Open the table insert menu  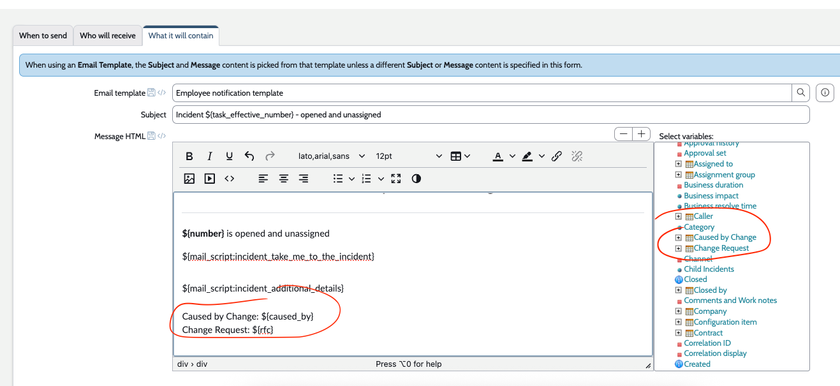pos(460,156)
